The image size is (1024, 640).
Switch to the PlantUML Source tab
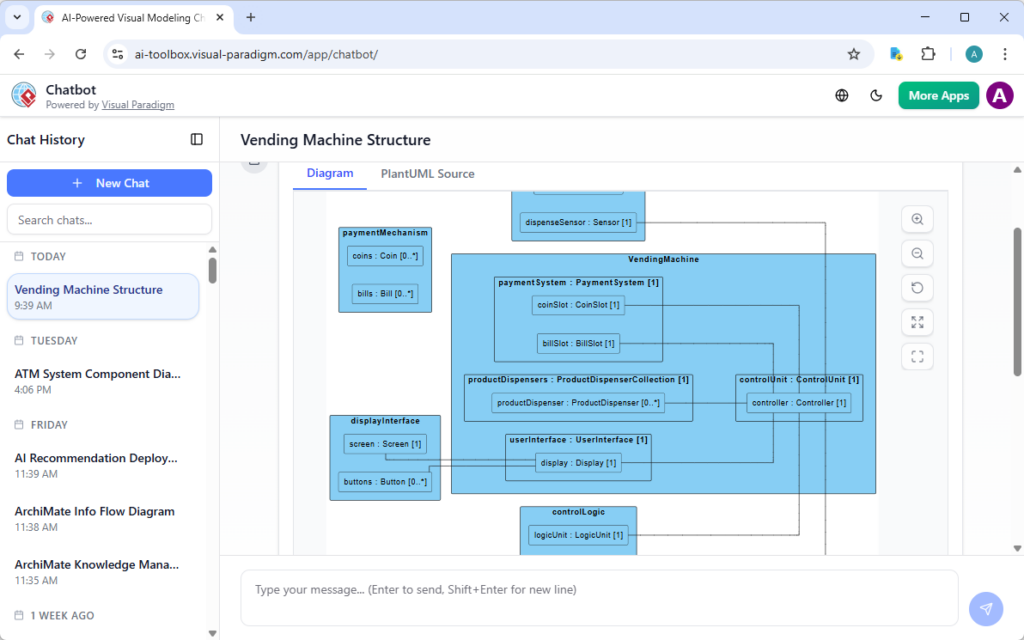[427, 173]
